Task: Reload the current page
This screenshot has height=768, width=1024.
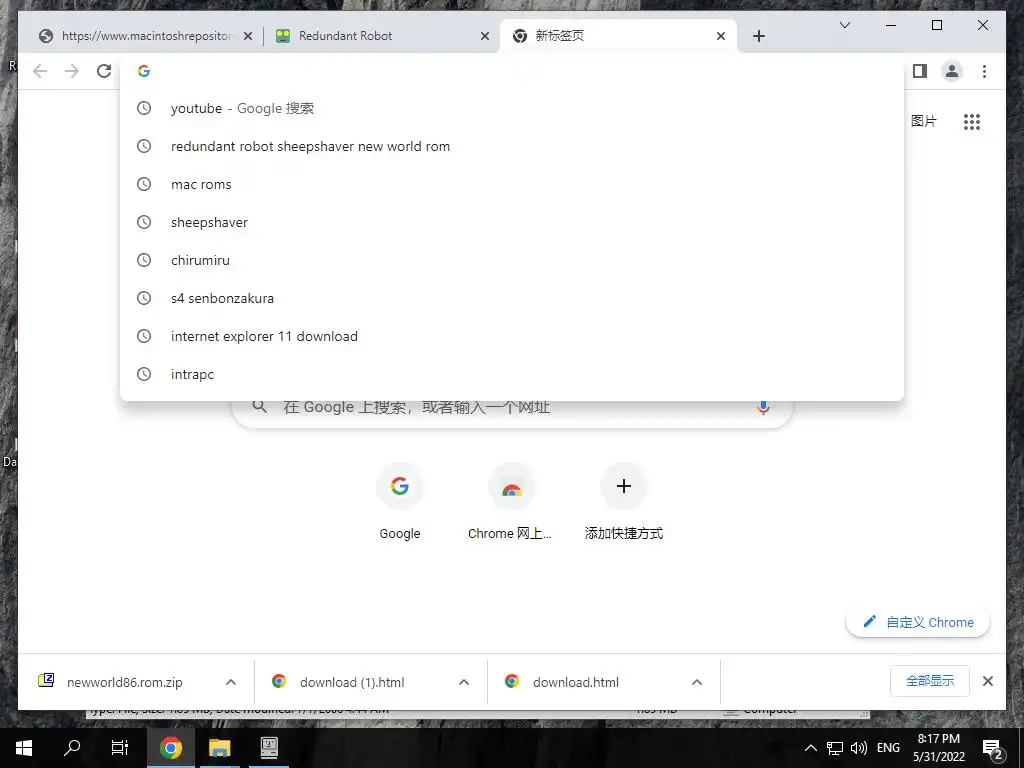Action: point(104,71)
